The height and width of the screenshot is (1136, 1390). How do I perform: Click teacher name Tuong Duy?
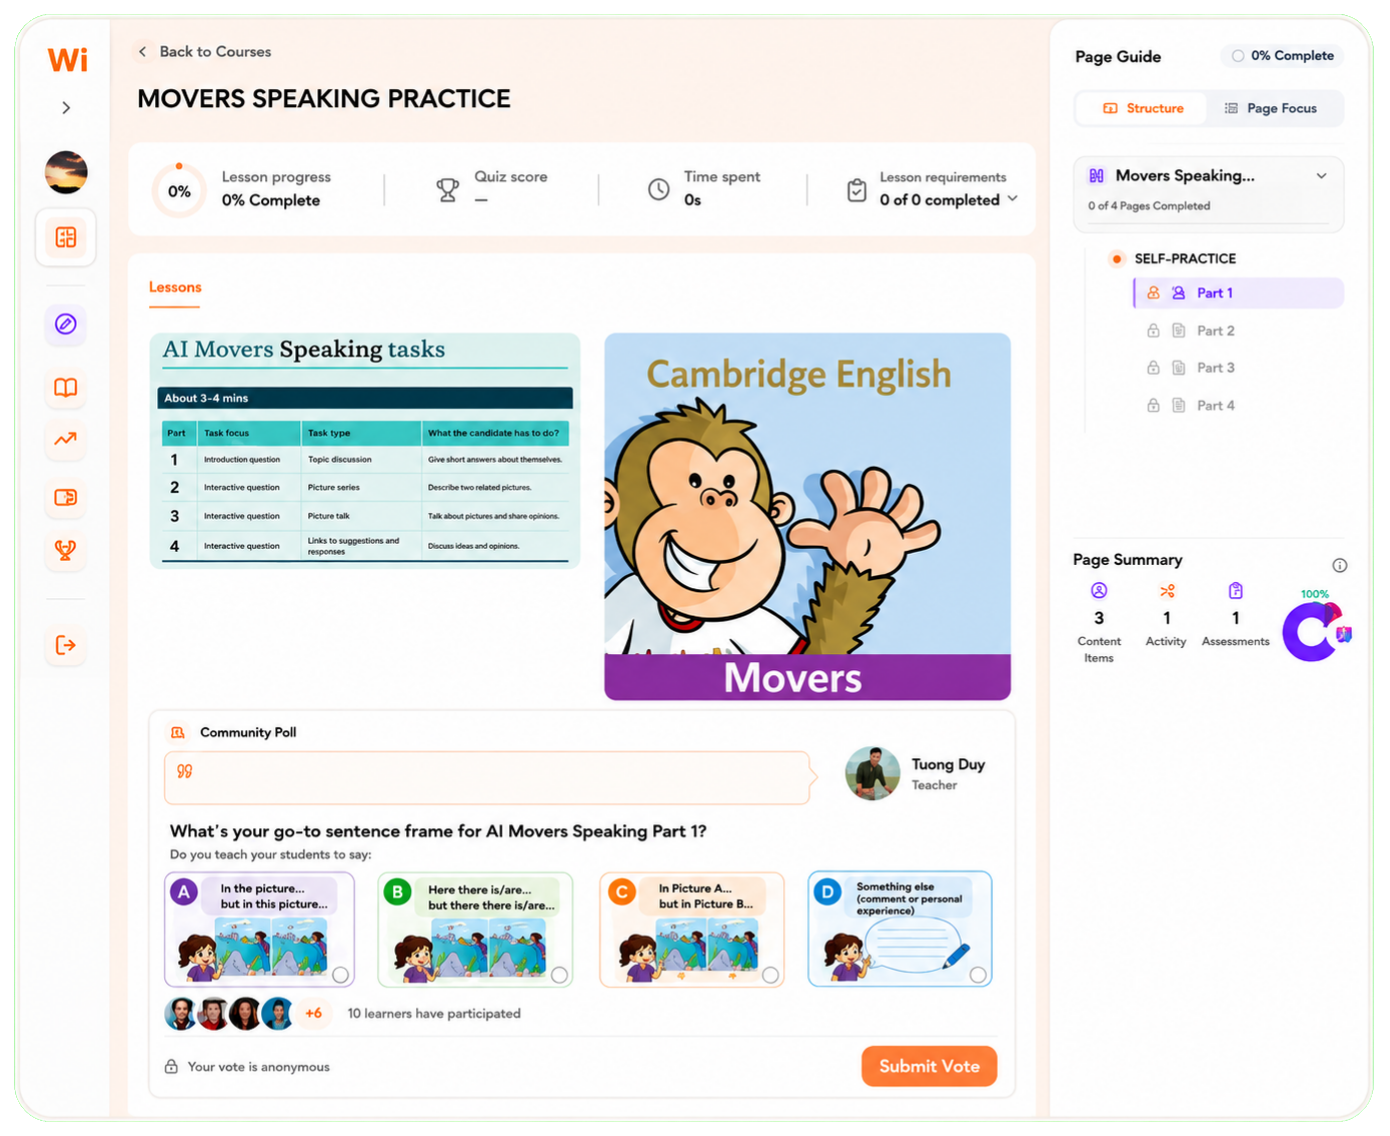[x=948, y=765]
